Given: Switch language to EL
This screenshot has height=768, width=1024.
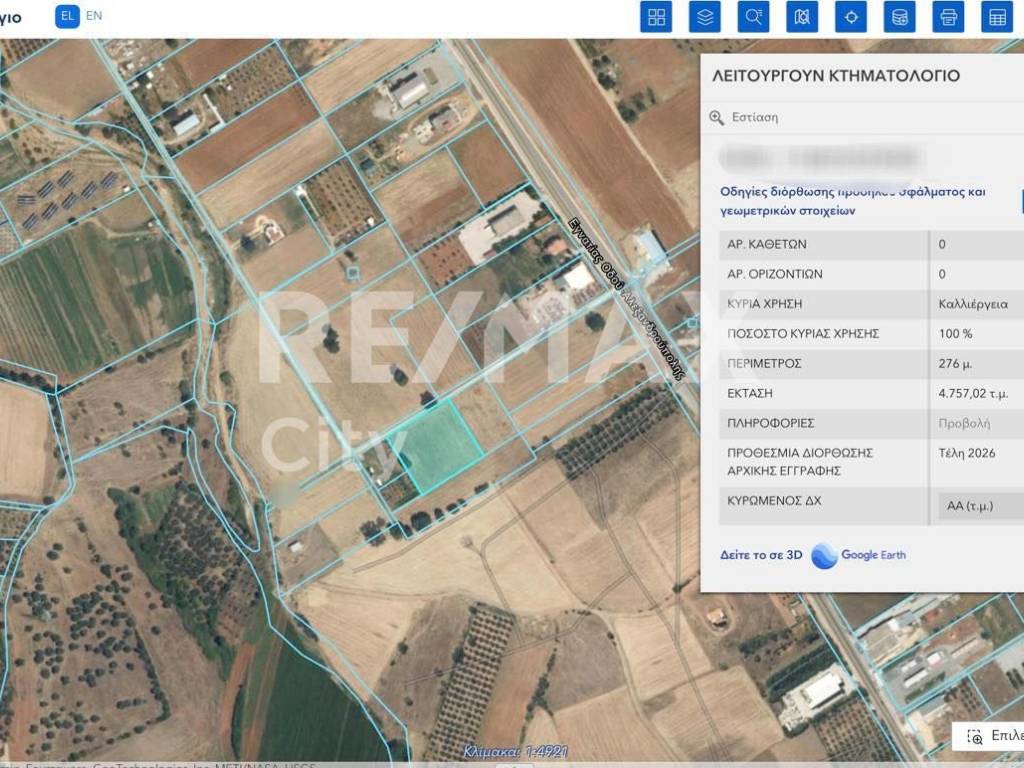Looking at the screenshot, I should (67, 16).
